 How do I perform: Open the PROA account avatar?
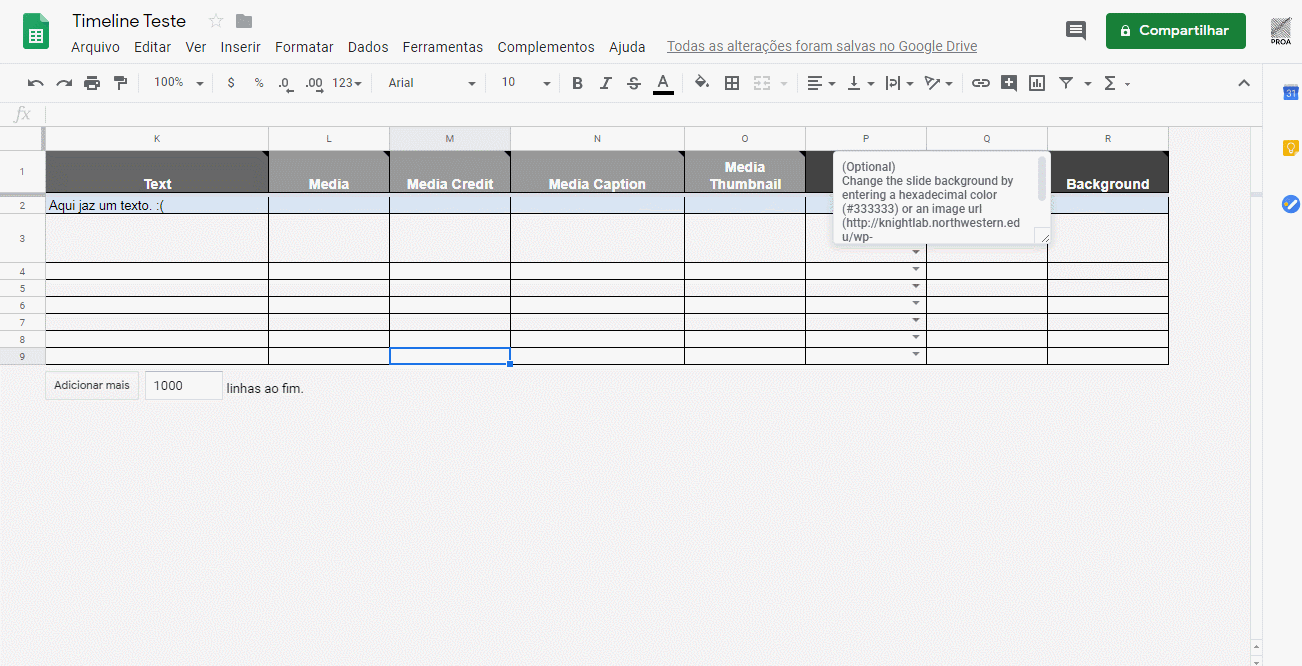pos(1281,31)
